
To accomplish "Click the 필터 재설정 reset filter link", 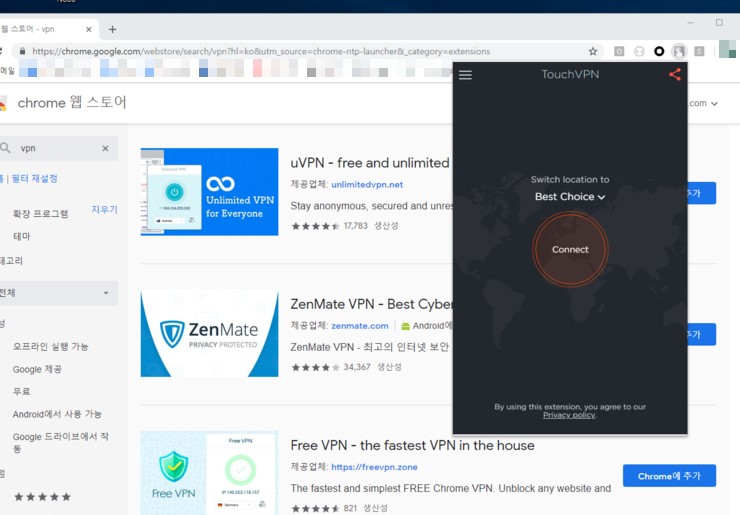I will click(34, 178).
